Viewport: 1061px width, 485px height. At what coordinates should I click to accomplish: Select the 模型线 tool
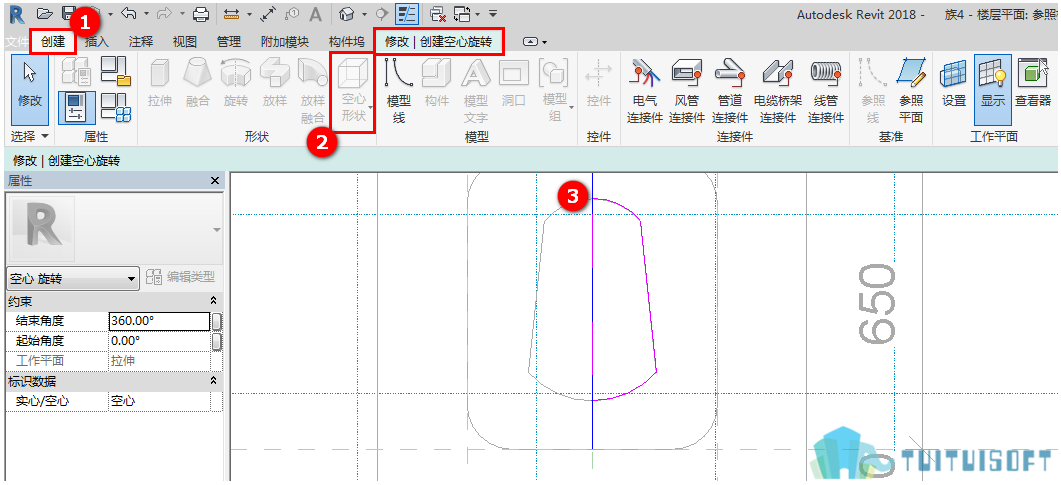399,91
